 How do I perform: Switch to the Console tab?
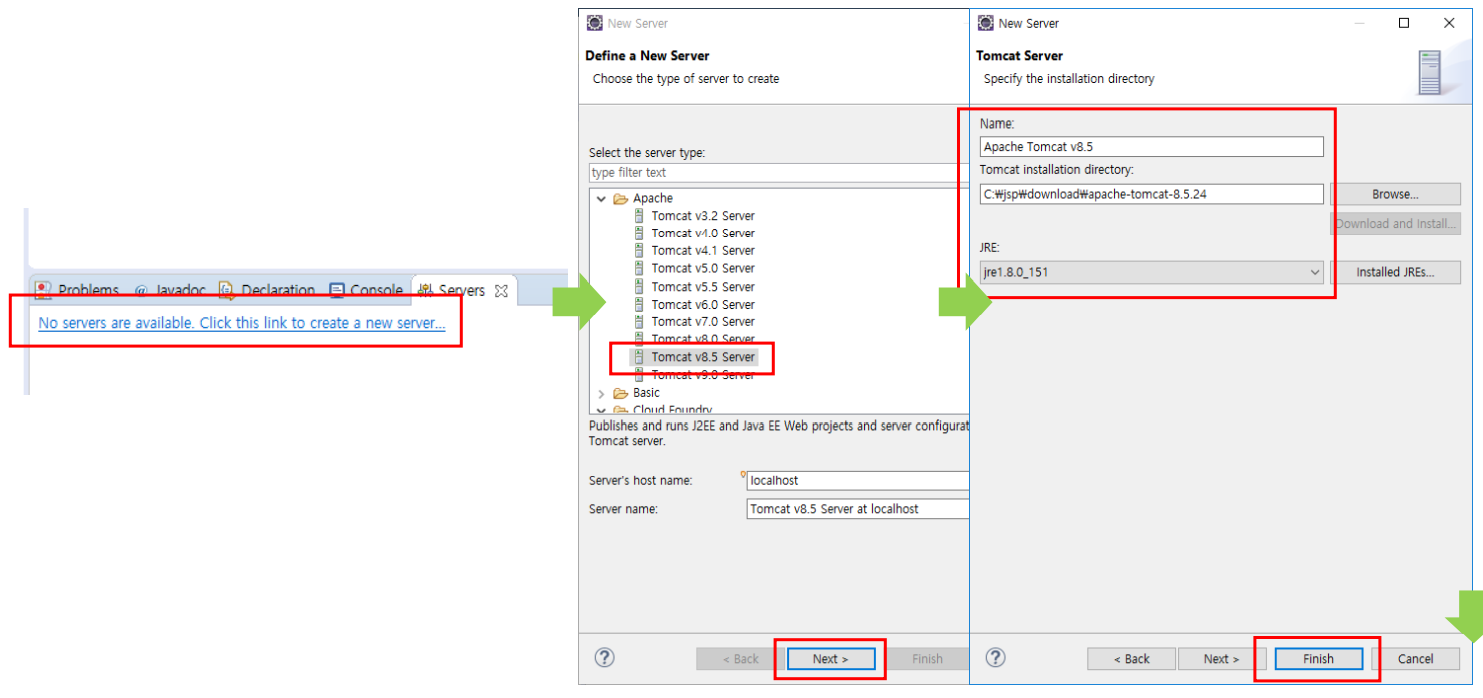point(366,290)
